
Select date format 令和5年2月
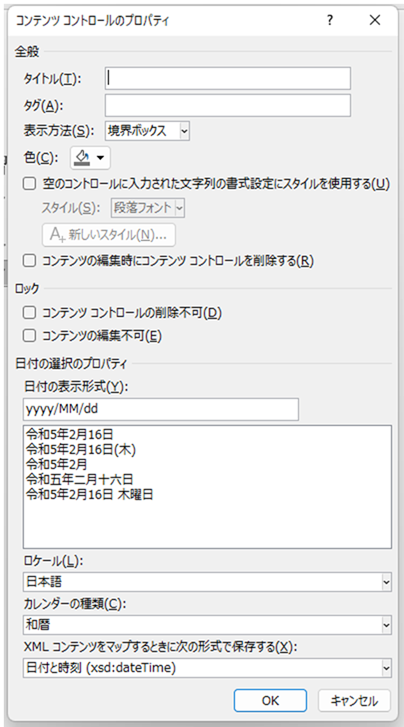click(56, 464)
